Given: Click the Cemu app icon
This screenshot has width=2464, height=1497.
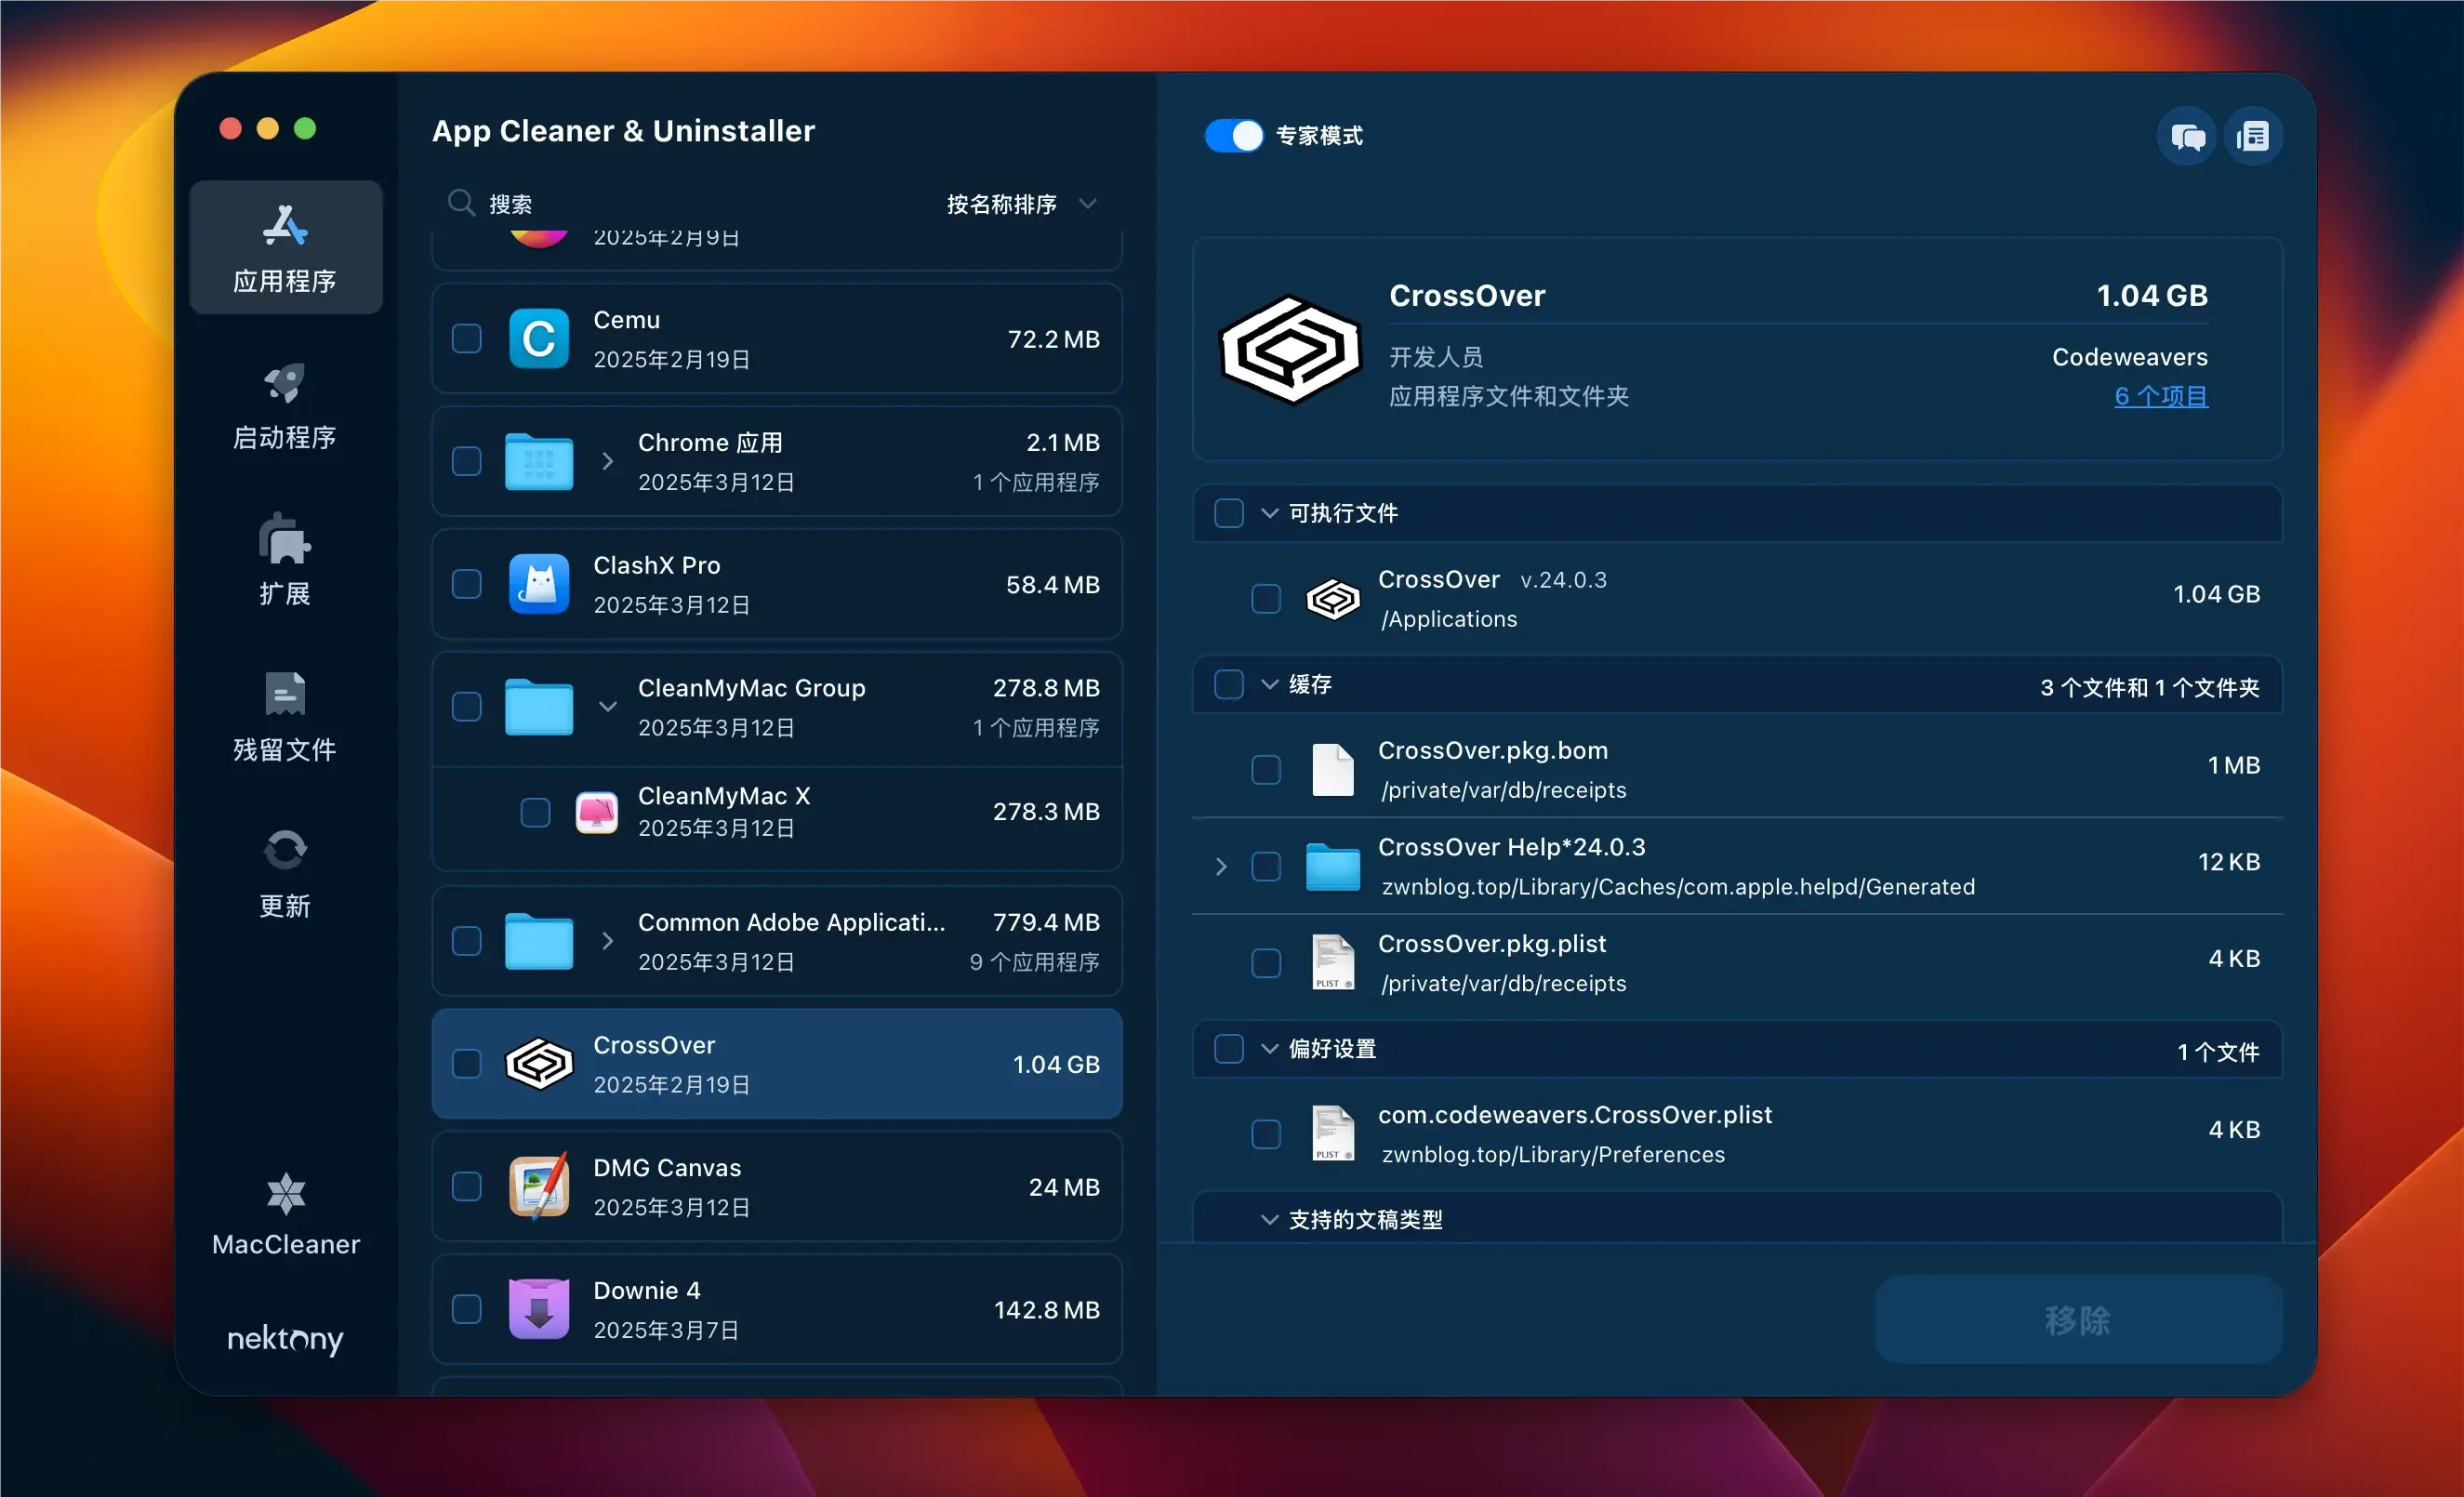Looking at the screenshot, I should (x=539, y=339).
